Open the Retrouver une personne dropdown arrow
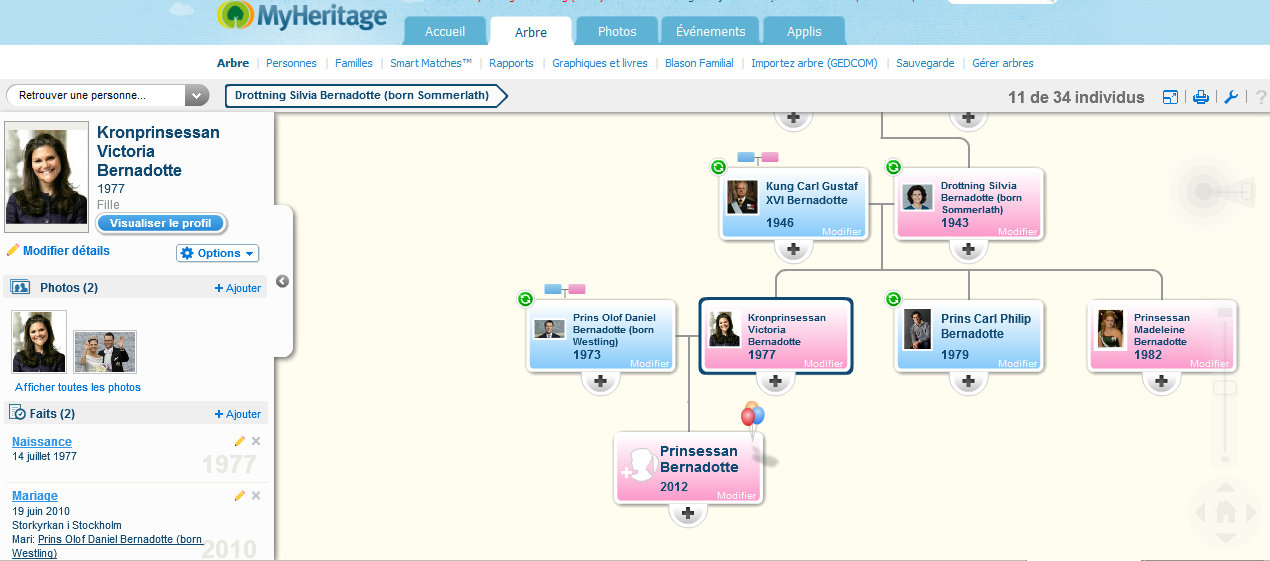The height and width of the screenshot is (561, 1270). pos(197,96)
